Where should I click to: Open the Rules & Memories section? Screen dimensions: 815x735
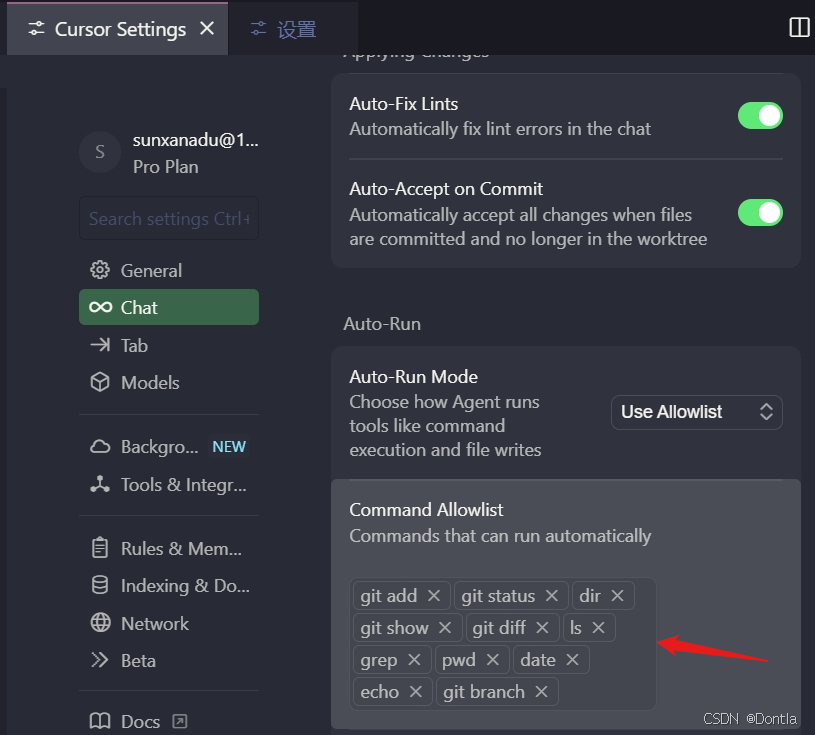pyautogui.click(x=169, y=548)
